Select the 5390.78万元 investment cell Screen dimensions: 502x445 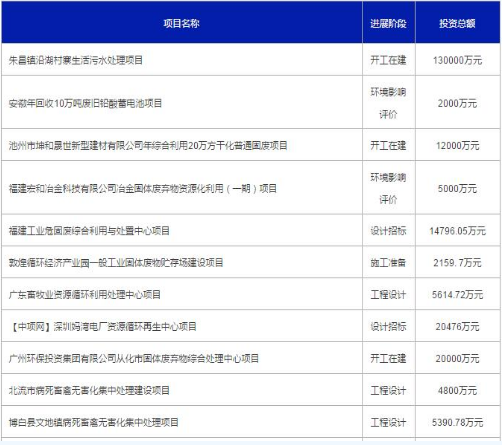(x=457, y=422)
